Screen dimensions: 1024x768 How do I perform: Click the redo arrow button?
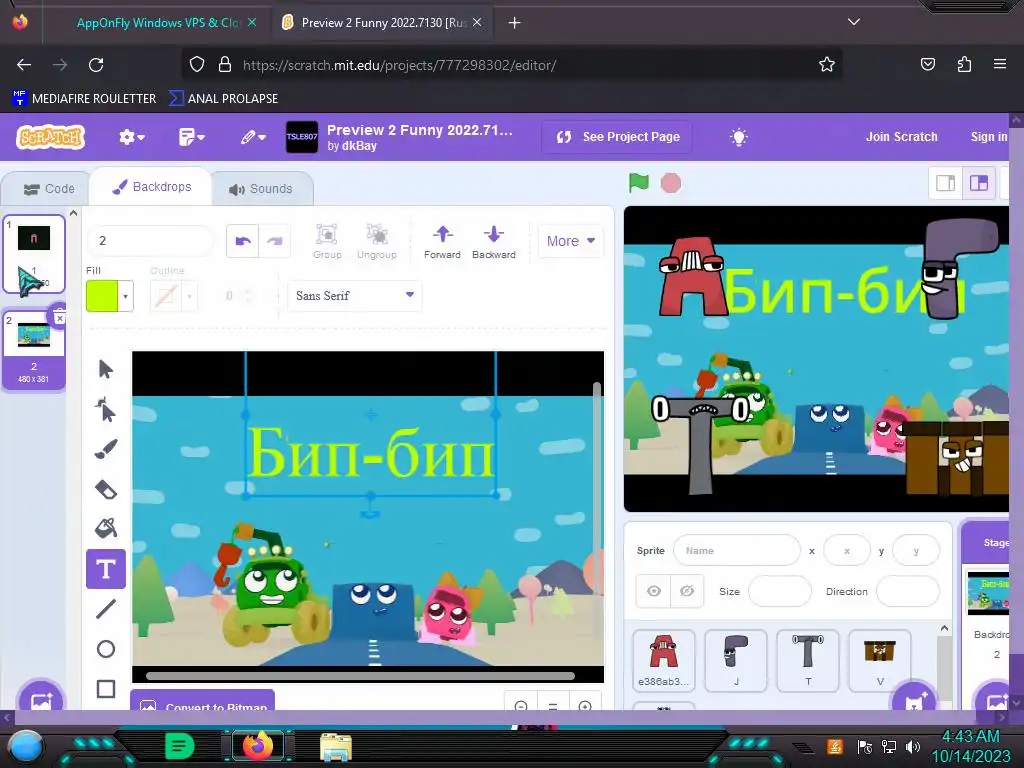click(274, 241)
